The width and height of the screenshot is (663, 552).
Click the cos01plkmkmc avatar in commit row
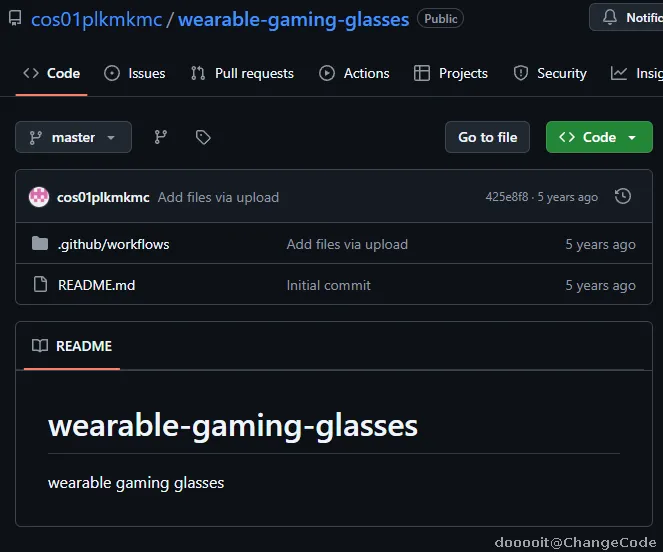pos(39,197)
